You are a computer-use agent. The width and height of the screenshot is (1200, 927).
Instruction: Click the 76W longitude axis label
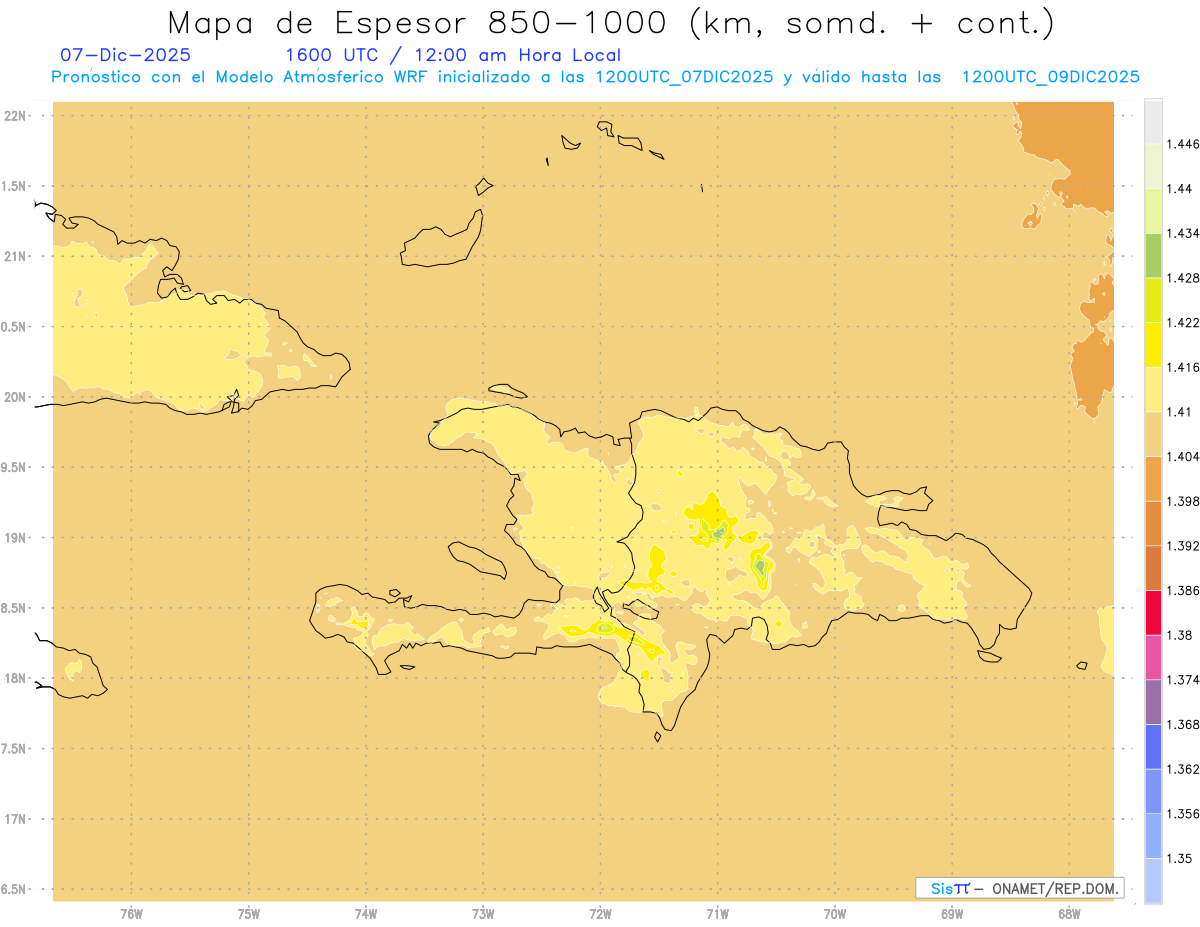(131, 913)
